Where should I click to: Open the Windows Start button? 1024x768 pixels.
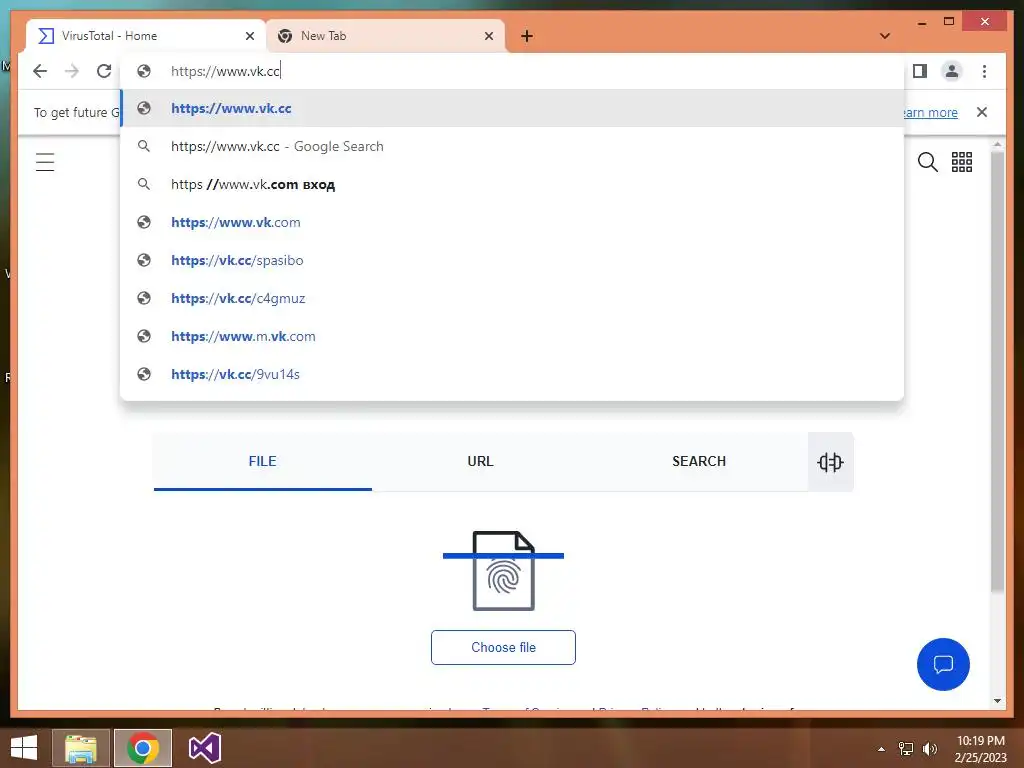pos(24,748)
